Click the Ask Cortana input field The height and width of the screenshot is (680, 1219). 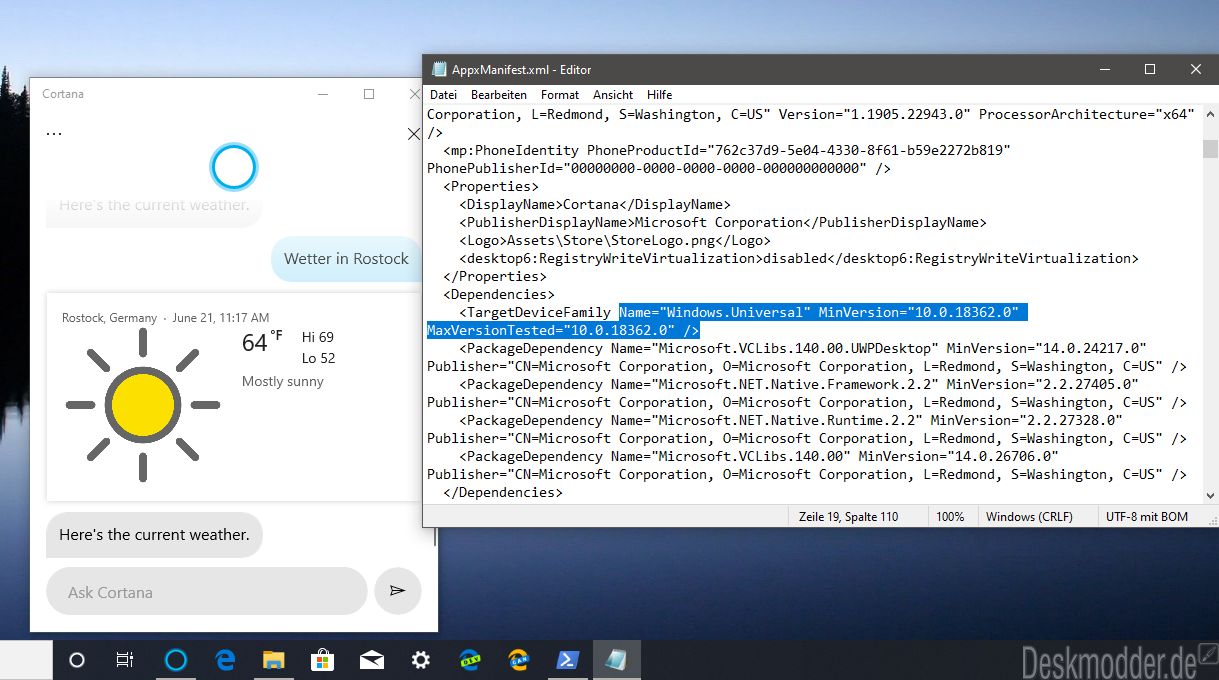[x=207, y=591]
